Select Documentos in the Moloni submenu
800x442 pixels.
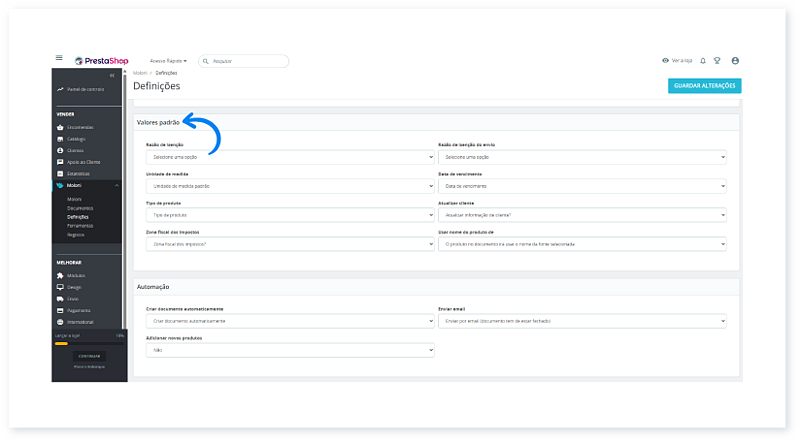pyautogui.click(x=80, y=208)
